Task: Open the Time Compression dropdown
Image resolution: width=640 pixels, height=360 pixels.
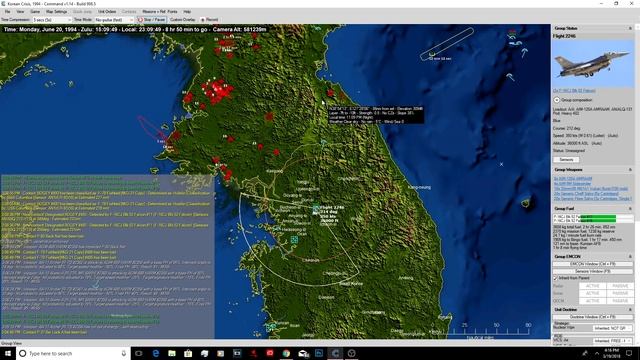Action: tap(52, 20)
